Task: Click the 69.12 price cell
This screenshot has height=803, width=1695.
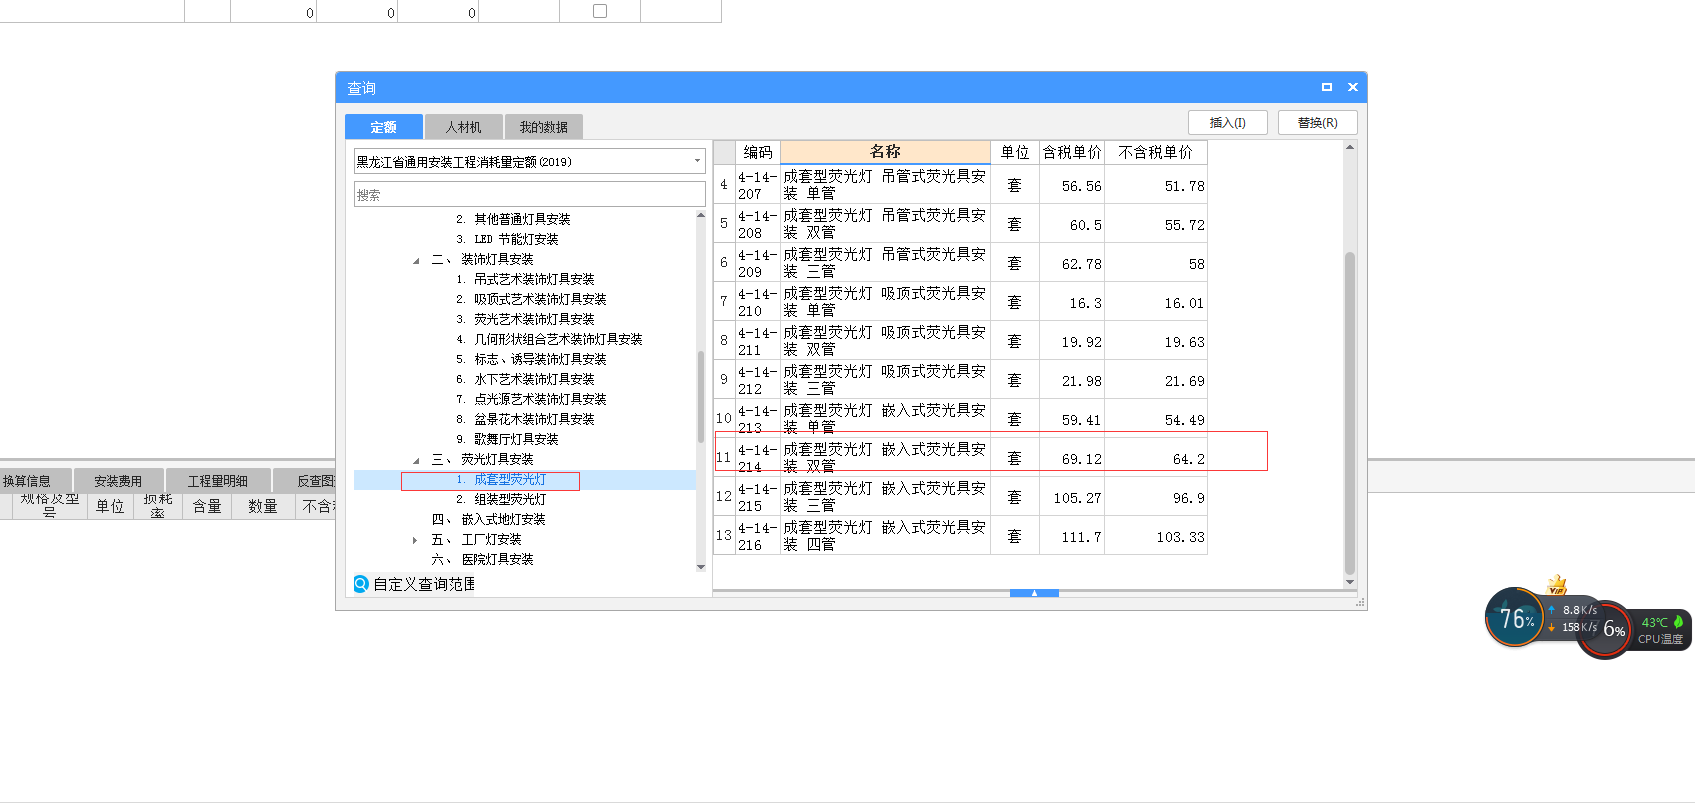Action: coord(1072,458)
